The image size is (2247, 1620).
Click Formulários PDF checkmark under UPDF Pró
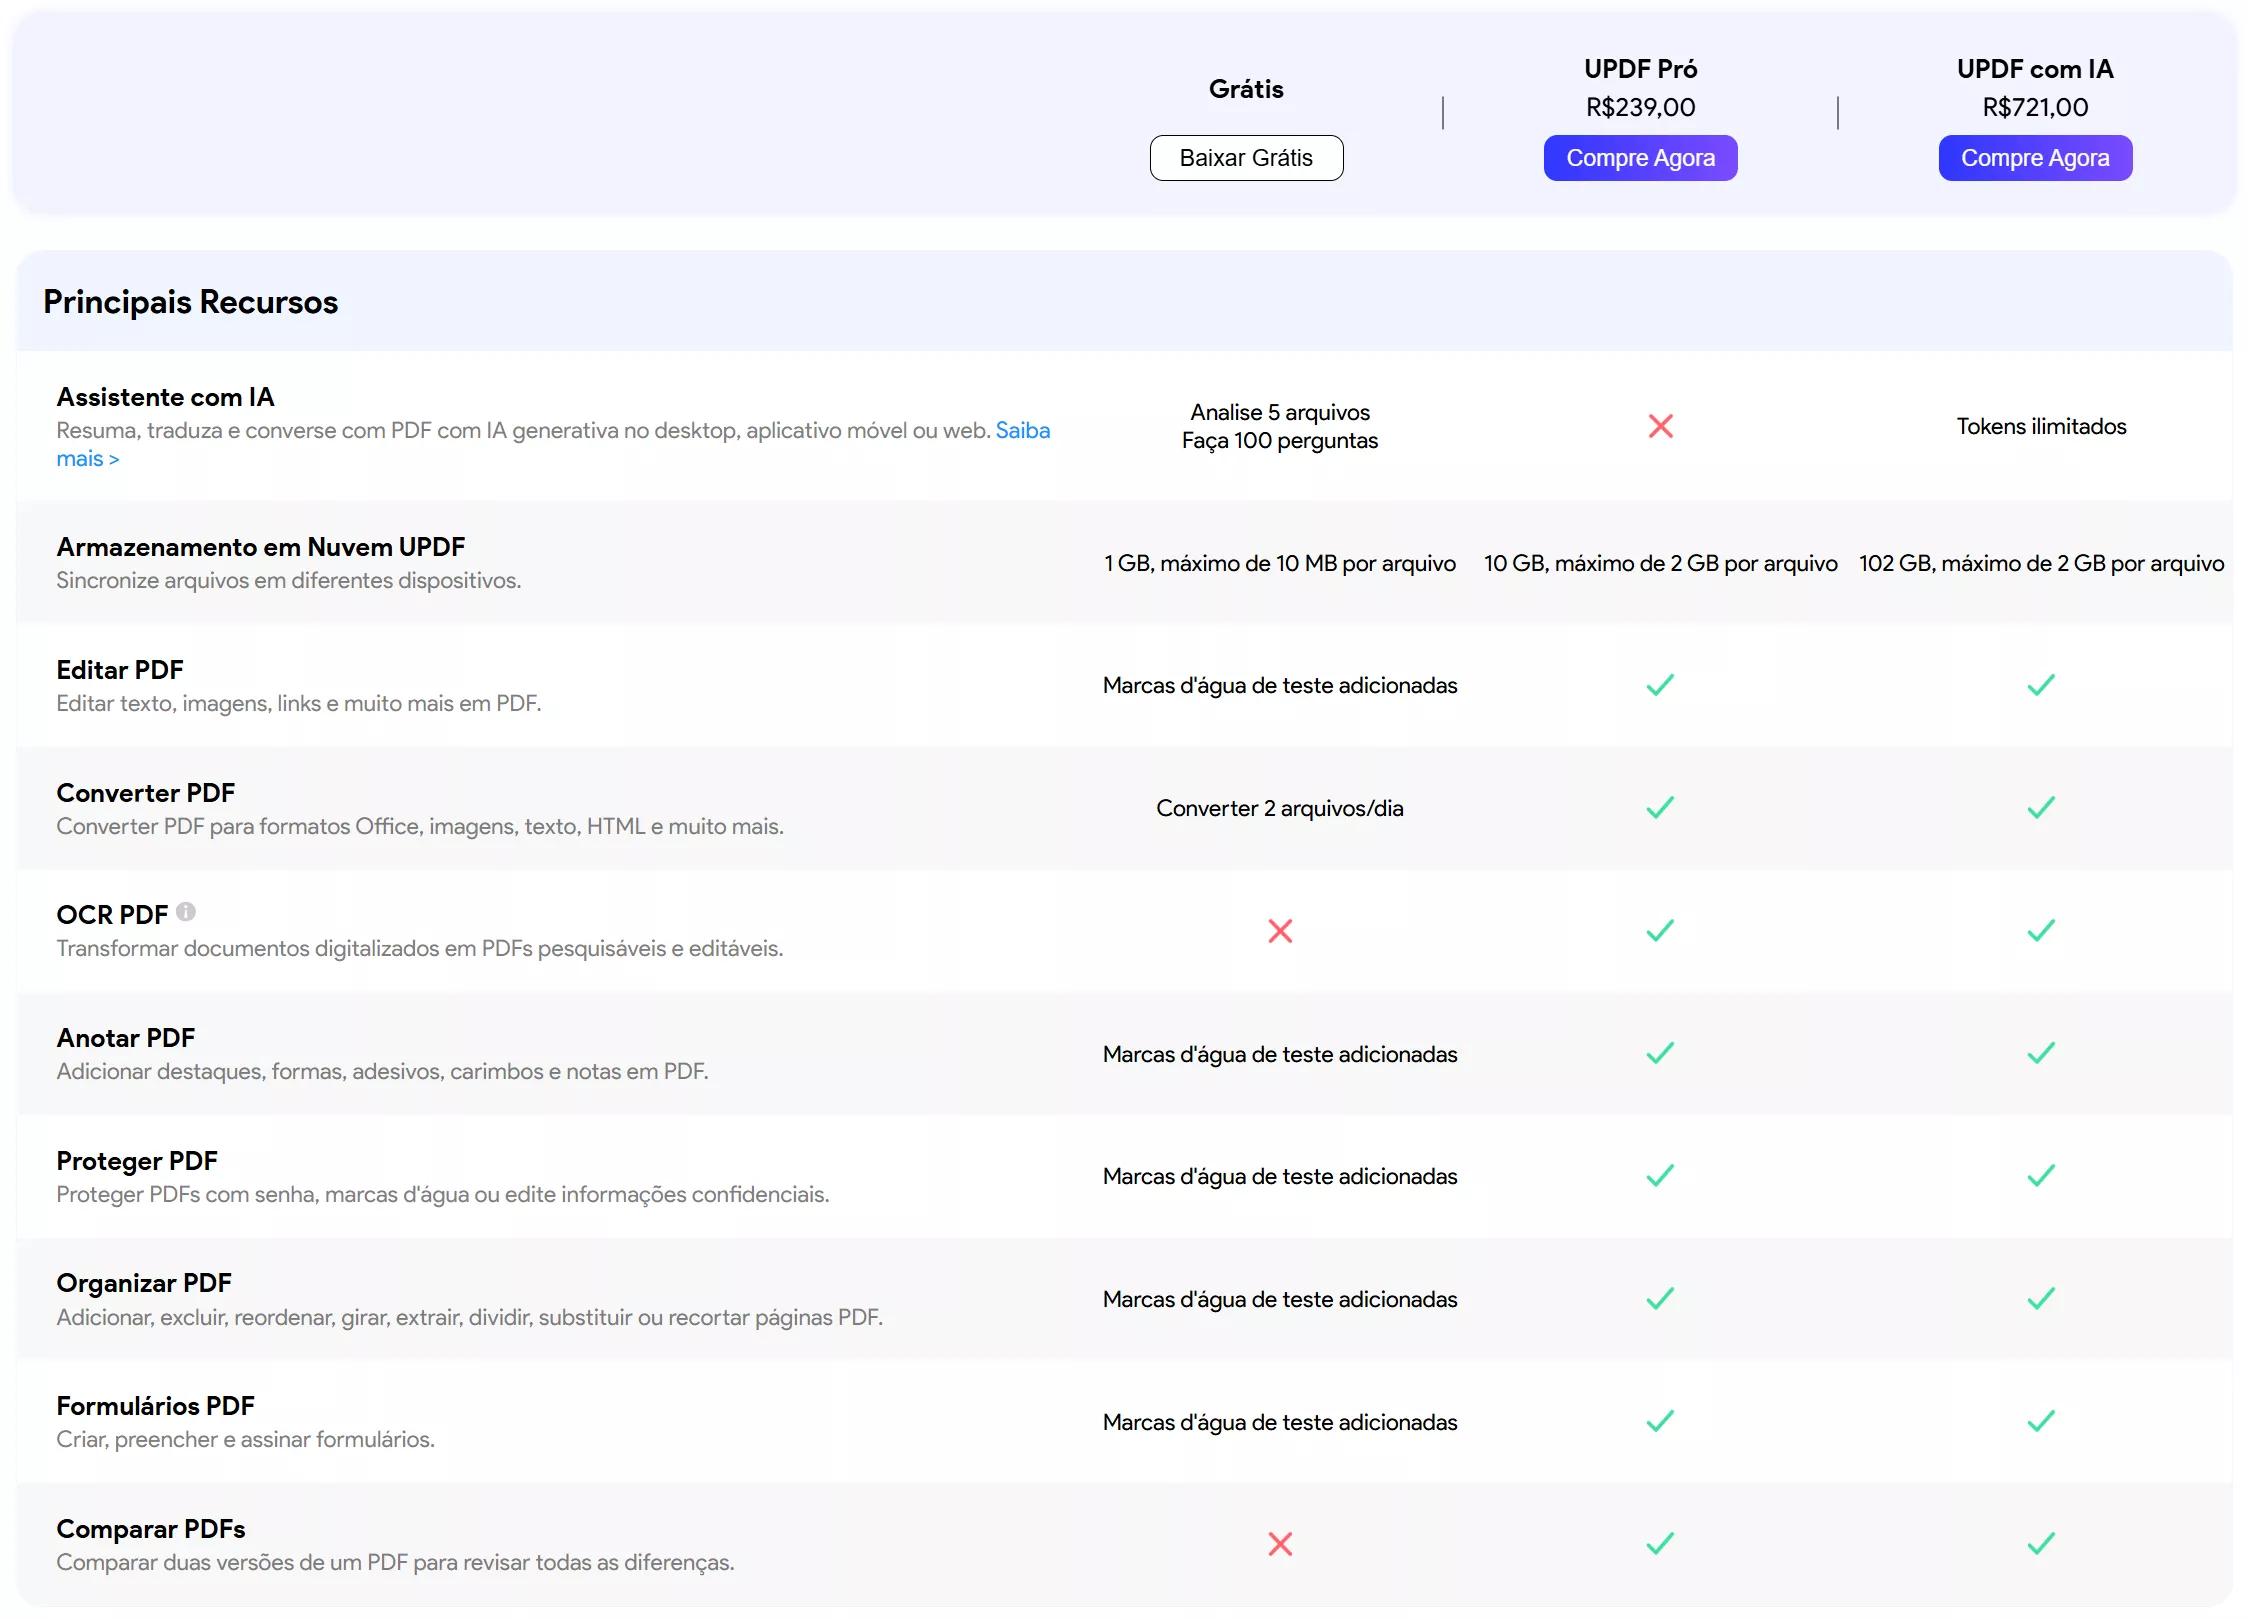tap(1660, 1421)
